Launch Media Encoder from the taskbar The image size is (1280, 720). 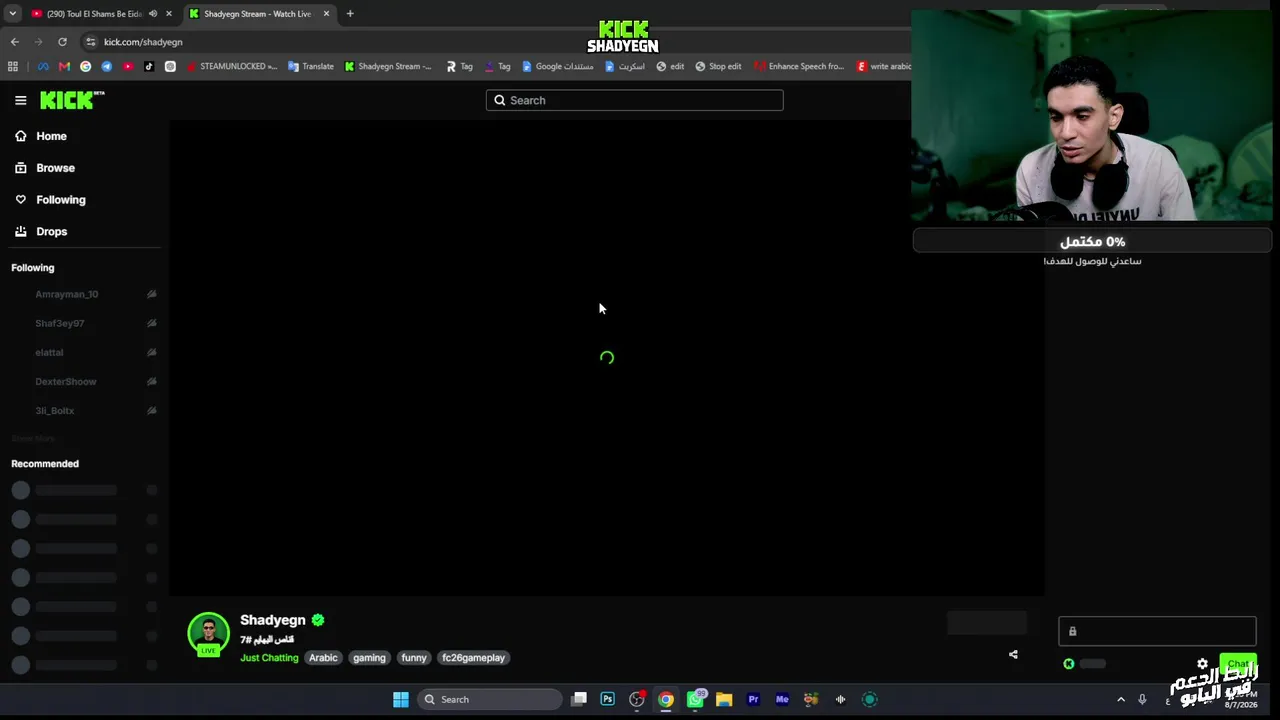tap(782, 700)
